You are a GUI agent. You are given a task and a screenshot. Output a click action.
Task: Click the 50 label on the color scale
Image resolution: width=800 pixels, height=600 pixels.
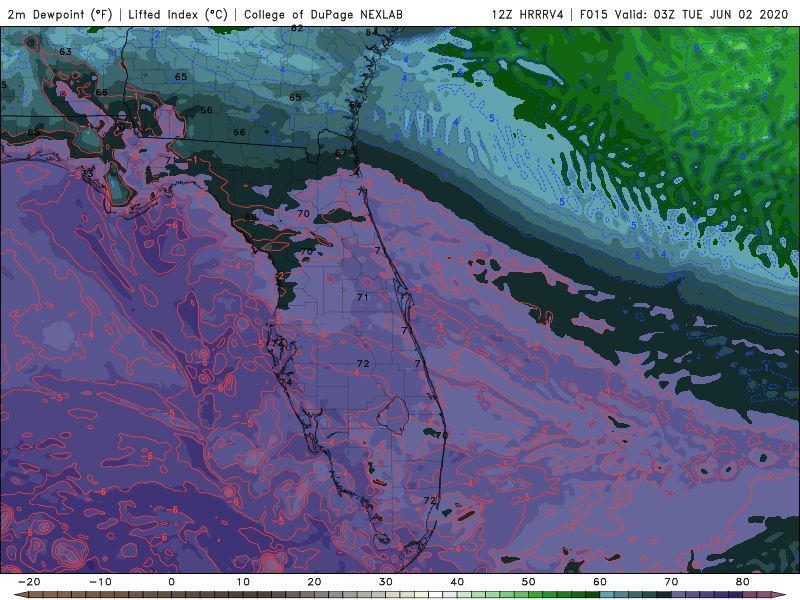(x=529, y=582)
